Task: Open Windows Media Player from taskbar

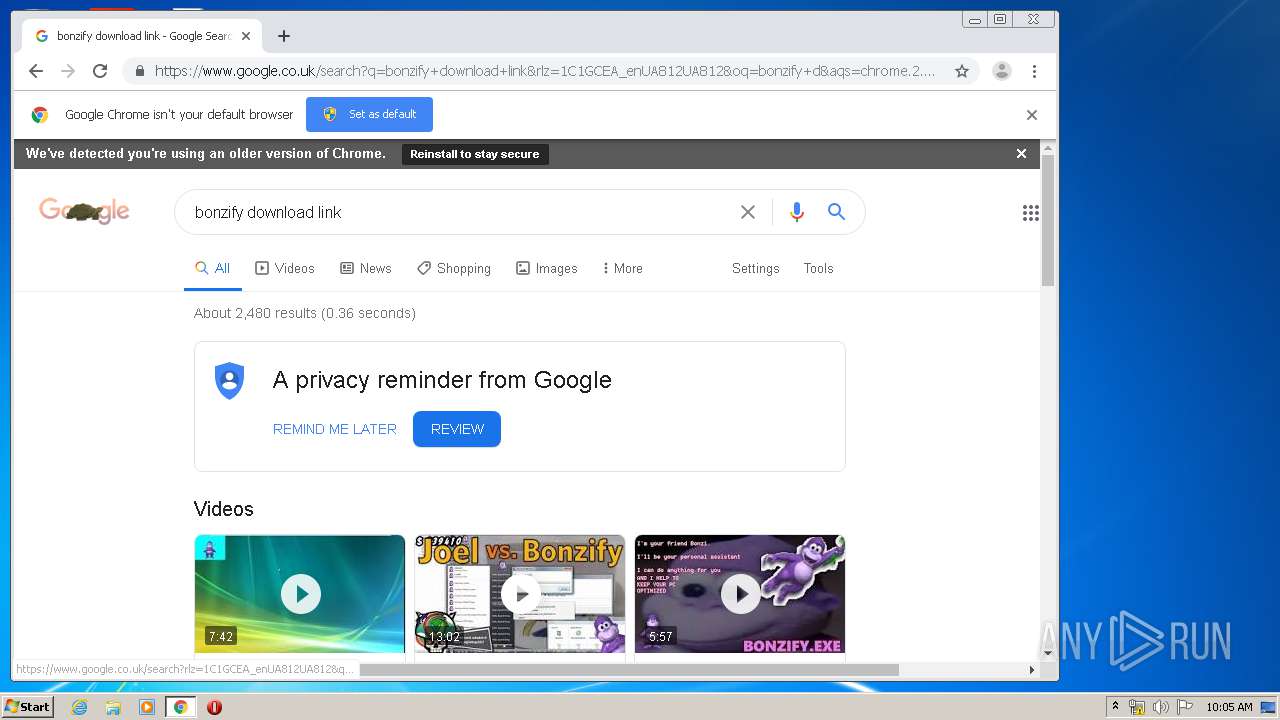Action: tap(147, 707)
